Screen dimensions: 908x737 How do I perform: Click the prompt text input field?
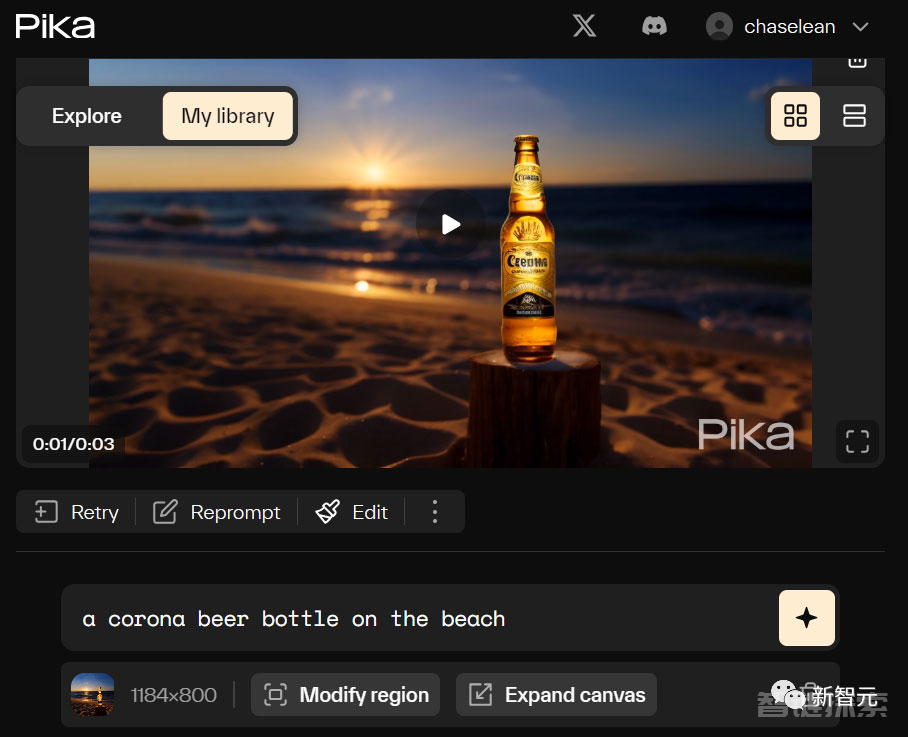[419, 618]
